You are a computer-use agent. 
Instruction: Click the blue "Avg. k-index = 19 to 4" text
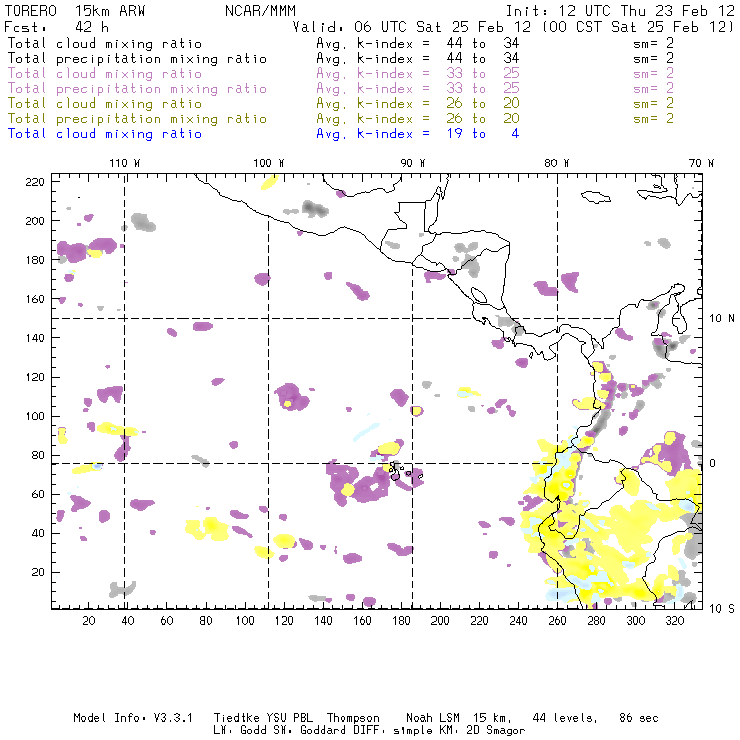coord(418,134)
